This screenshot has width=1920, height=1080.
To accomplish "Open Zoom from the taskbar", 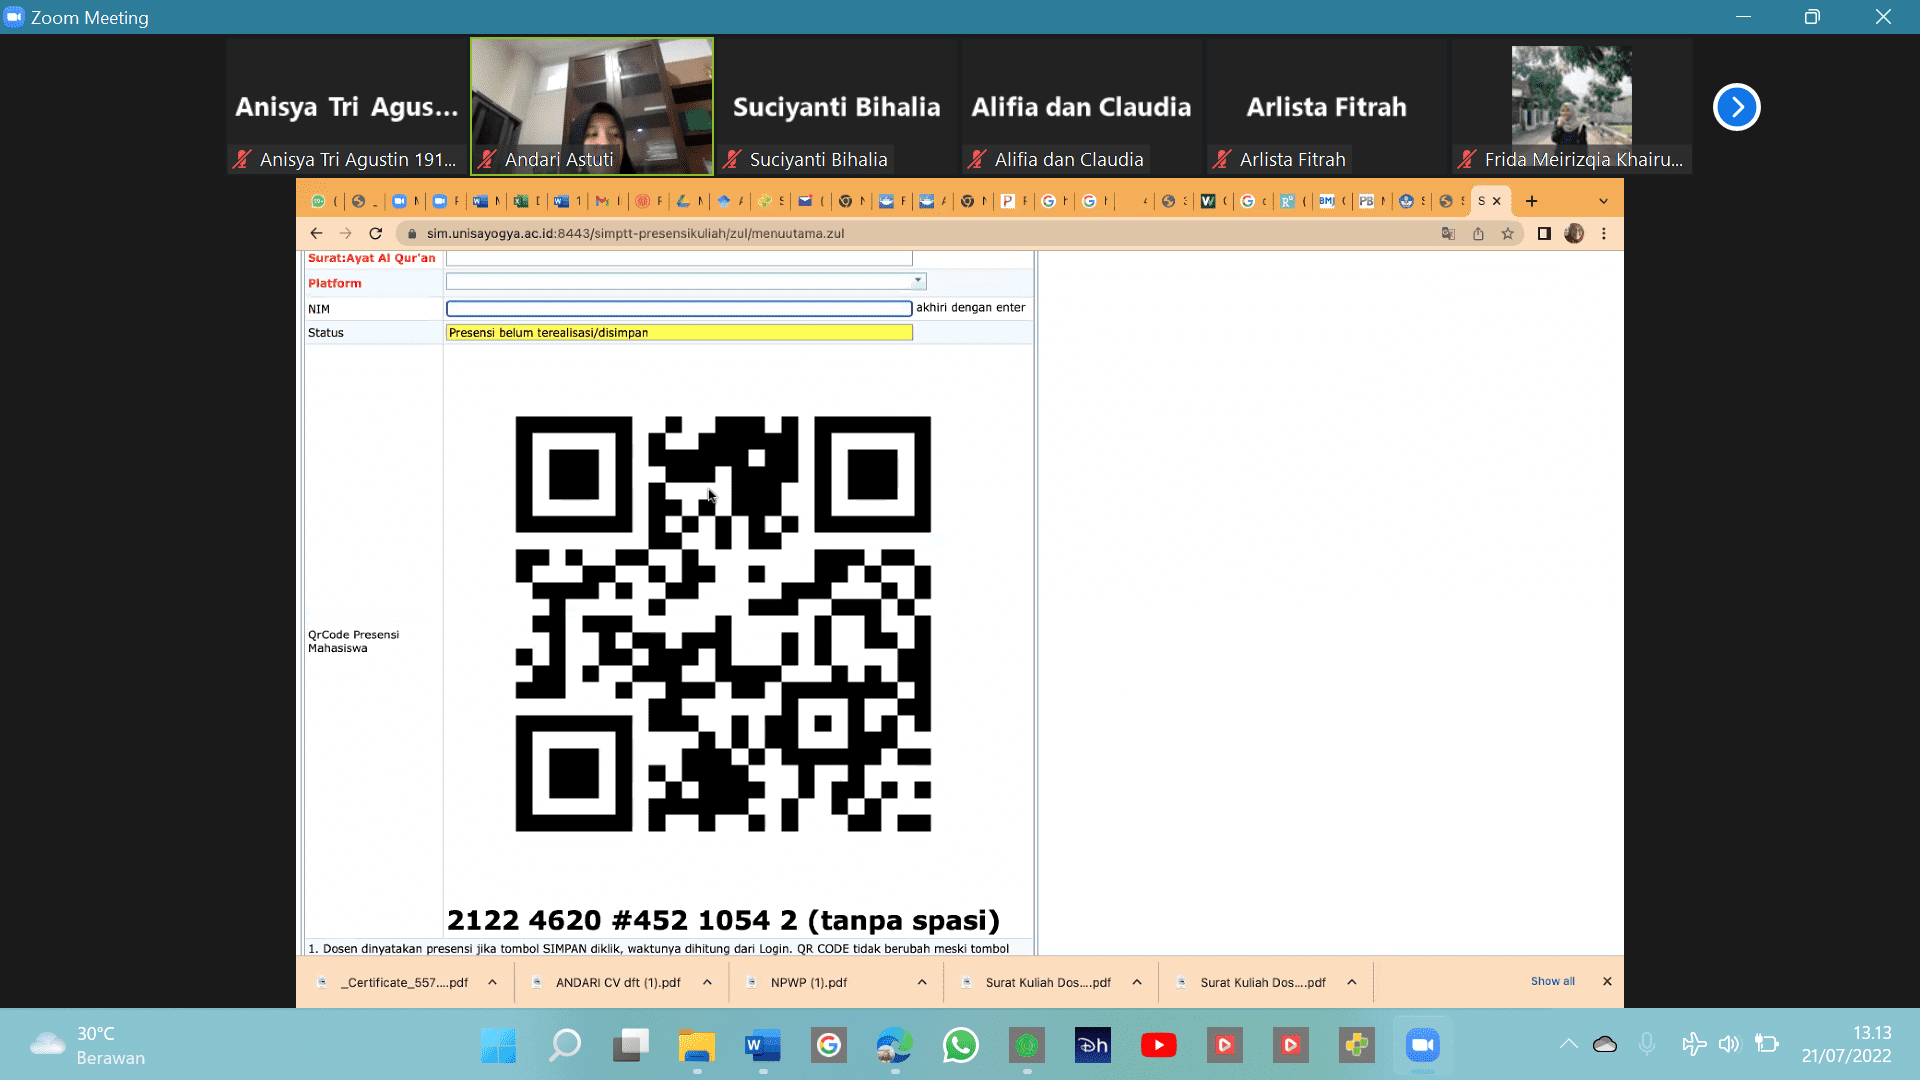I will (1422, 1045).
